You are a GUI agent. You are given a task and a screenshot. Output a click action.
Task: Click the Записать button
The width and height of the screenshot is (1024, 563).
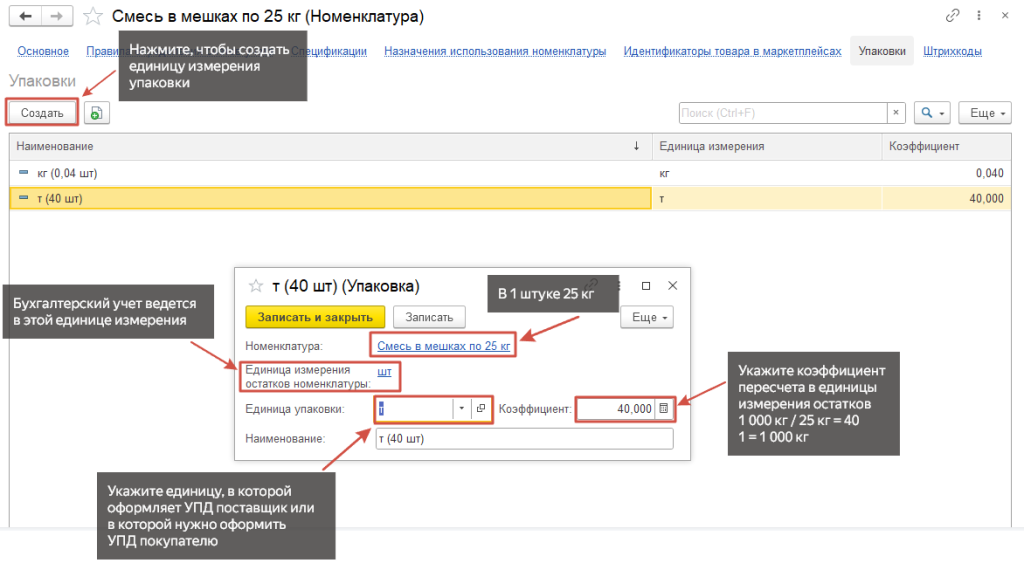click(429, 317)
